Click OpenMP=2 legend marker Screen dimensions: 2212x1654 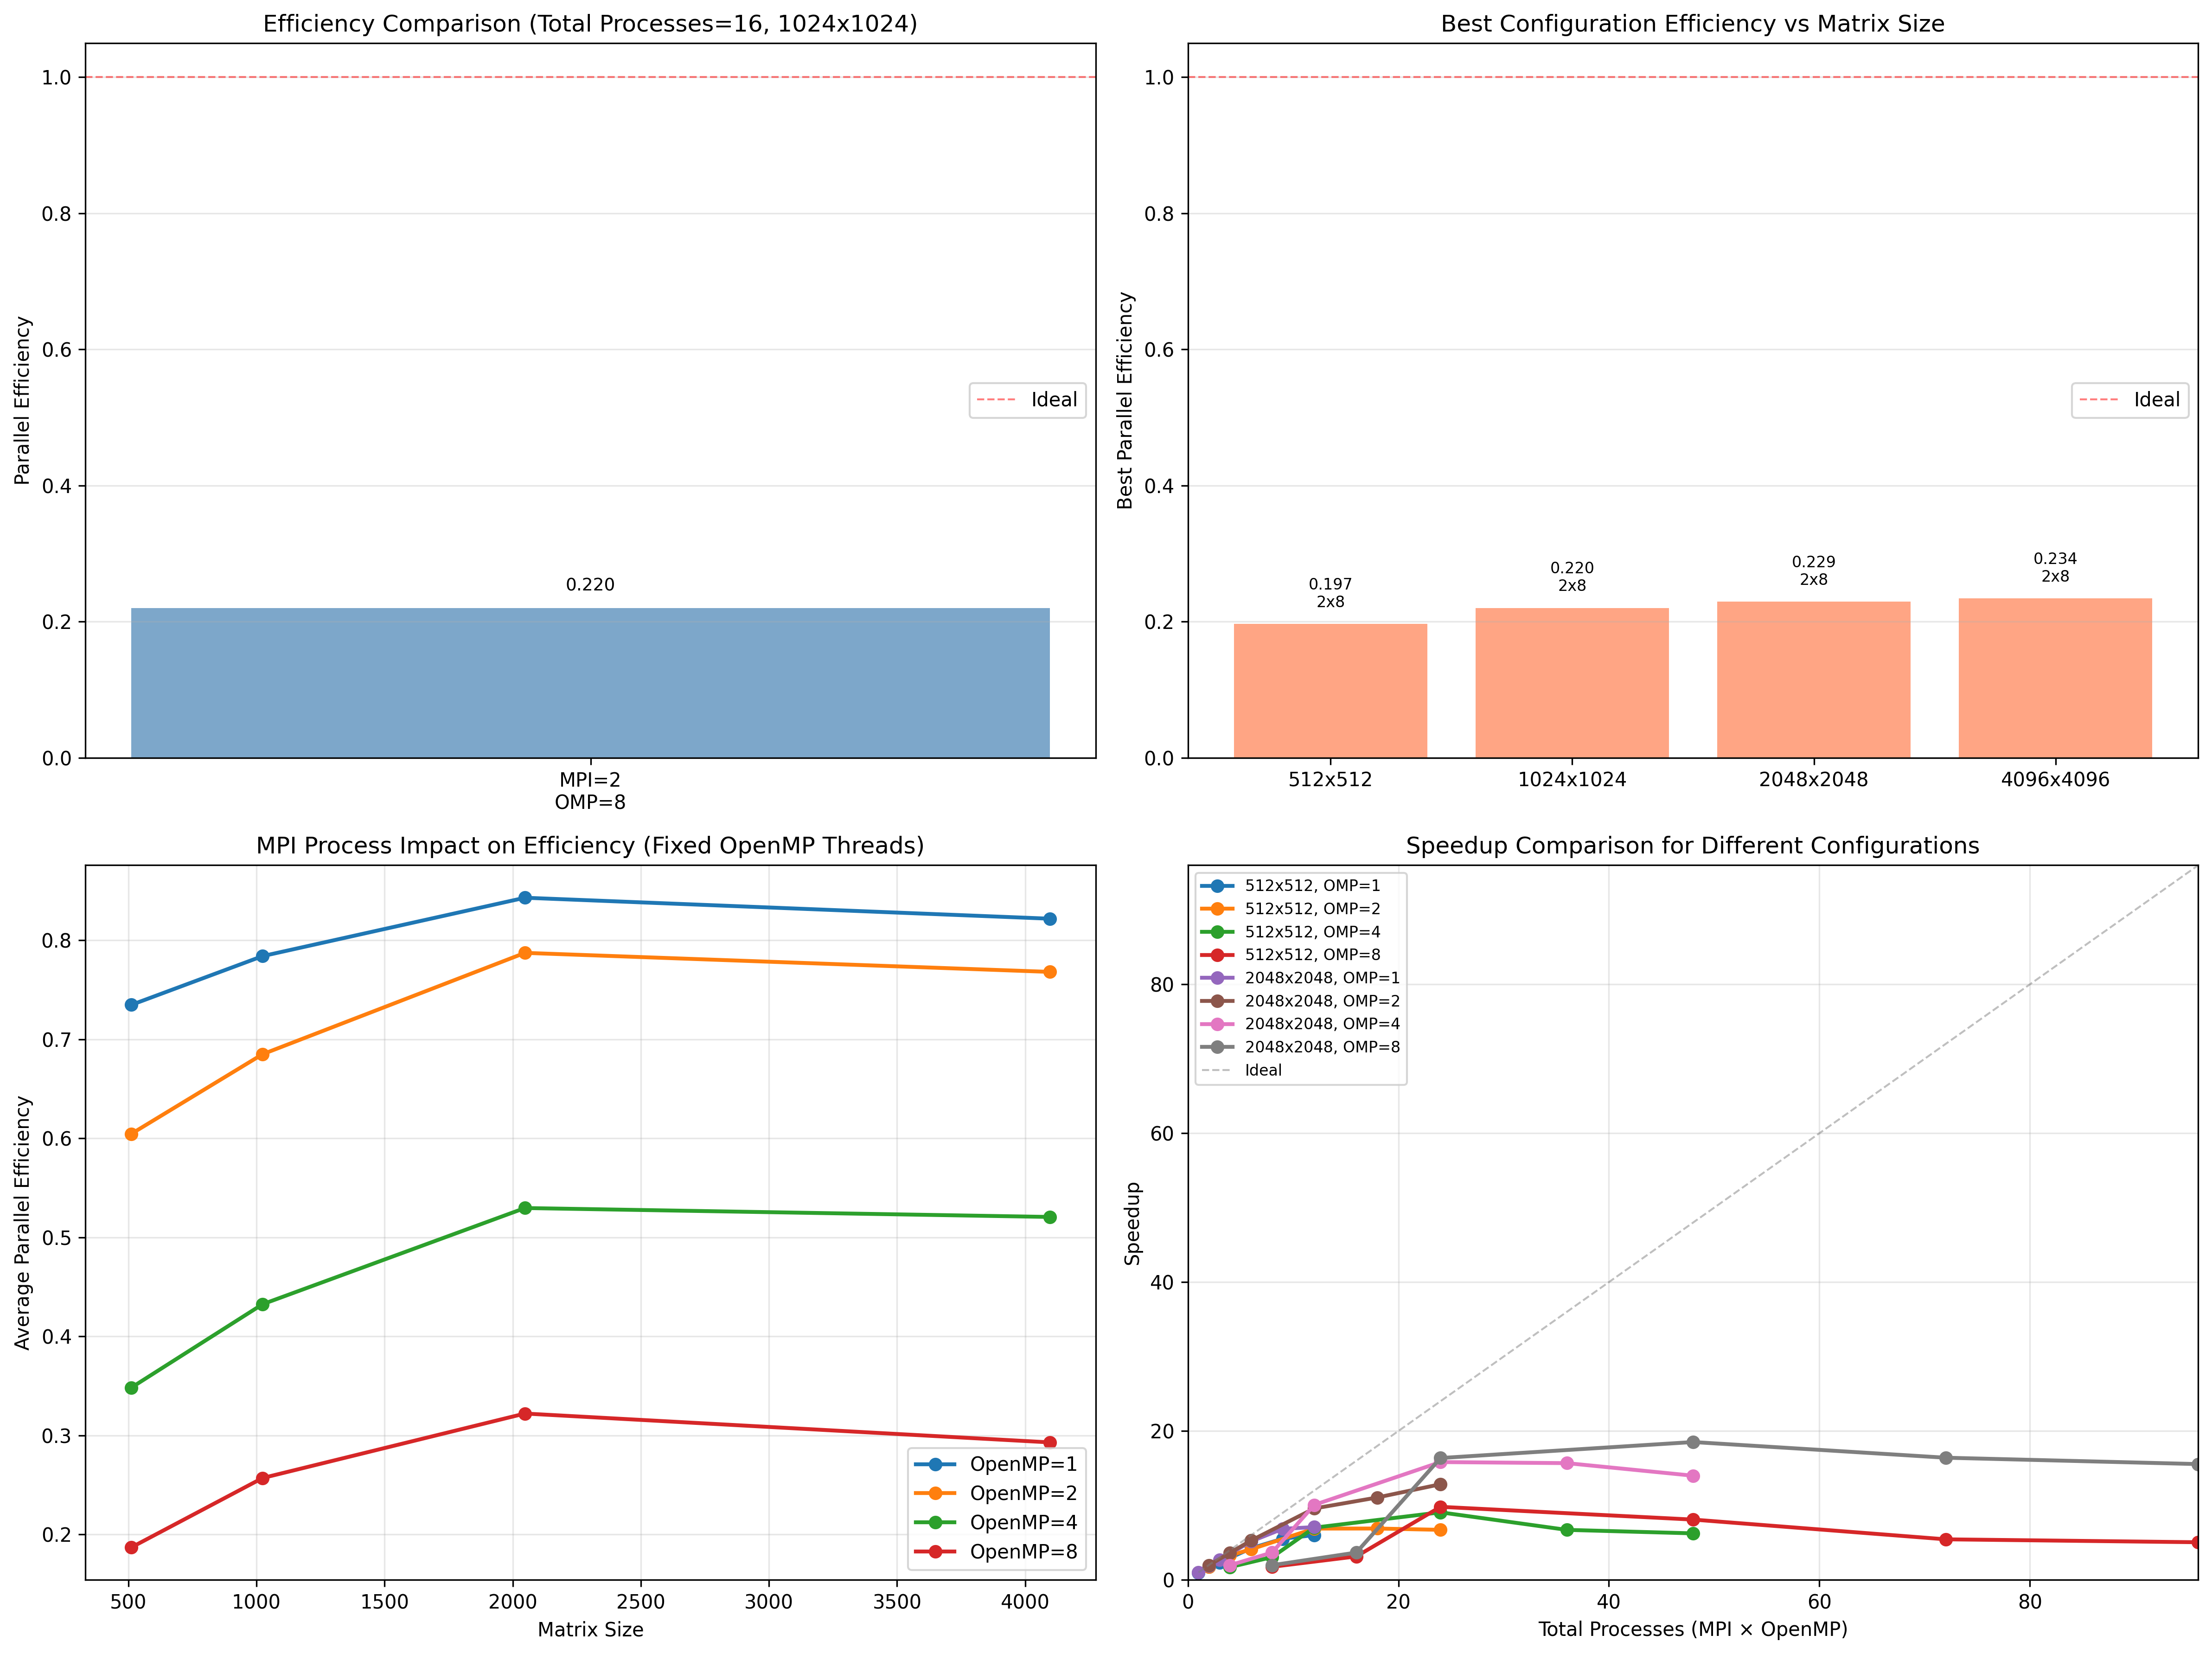tap(936, 1493)
